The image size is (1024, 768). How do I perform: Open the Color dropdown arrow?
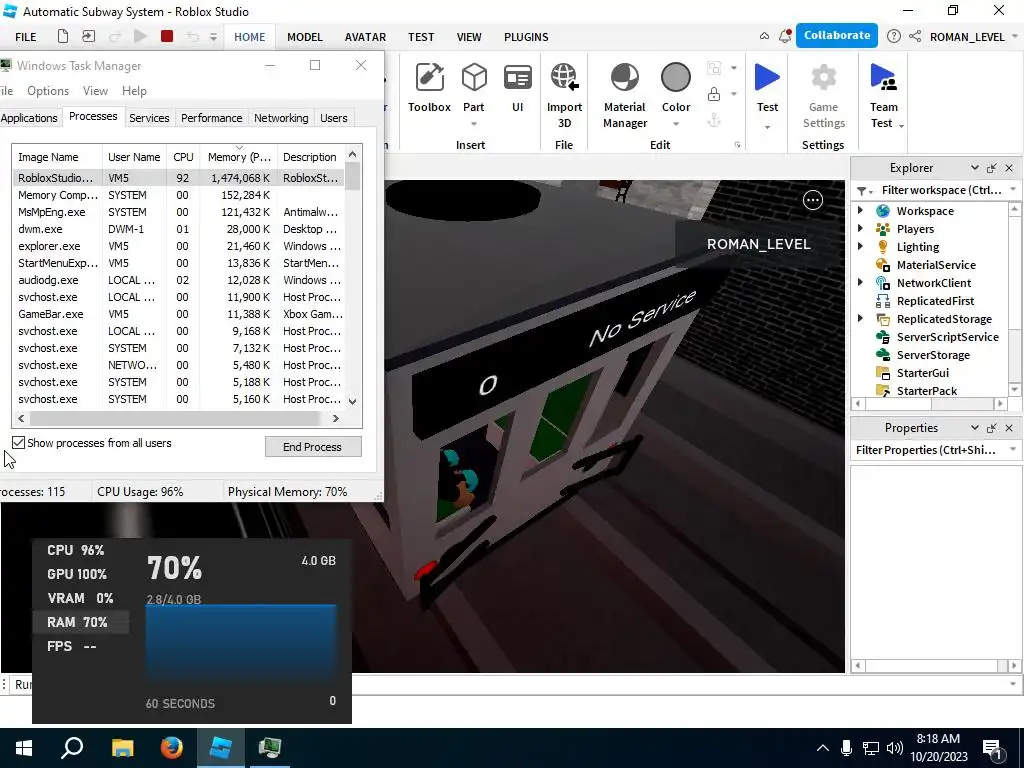coord(675,123)
